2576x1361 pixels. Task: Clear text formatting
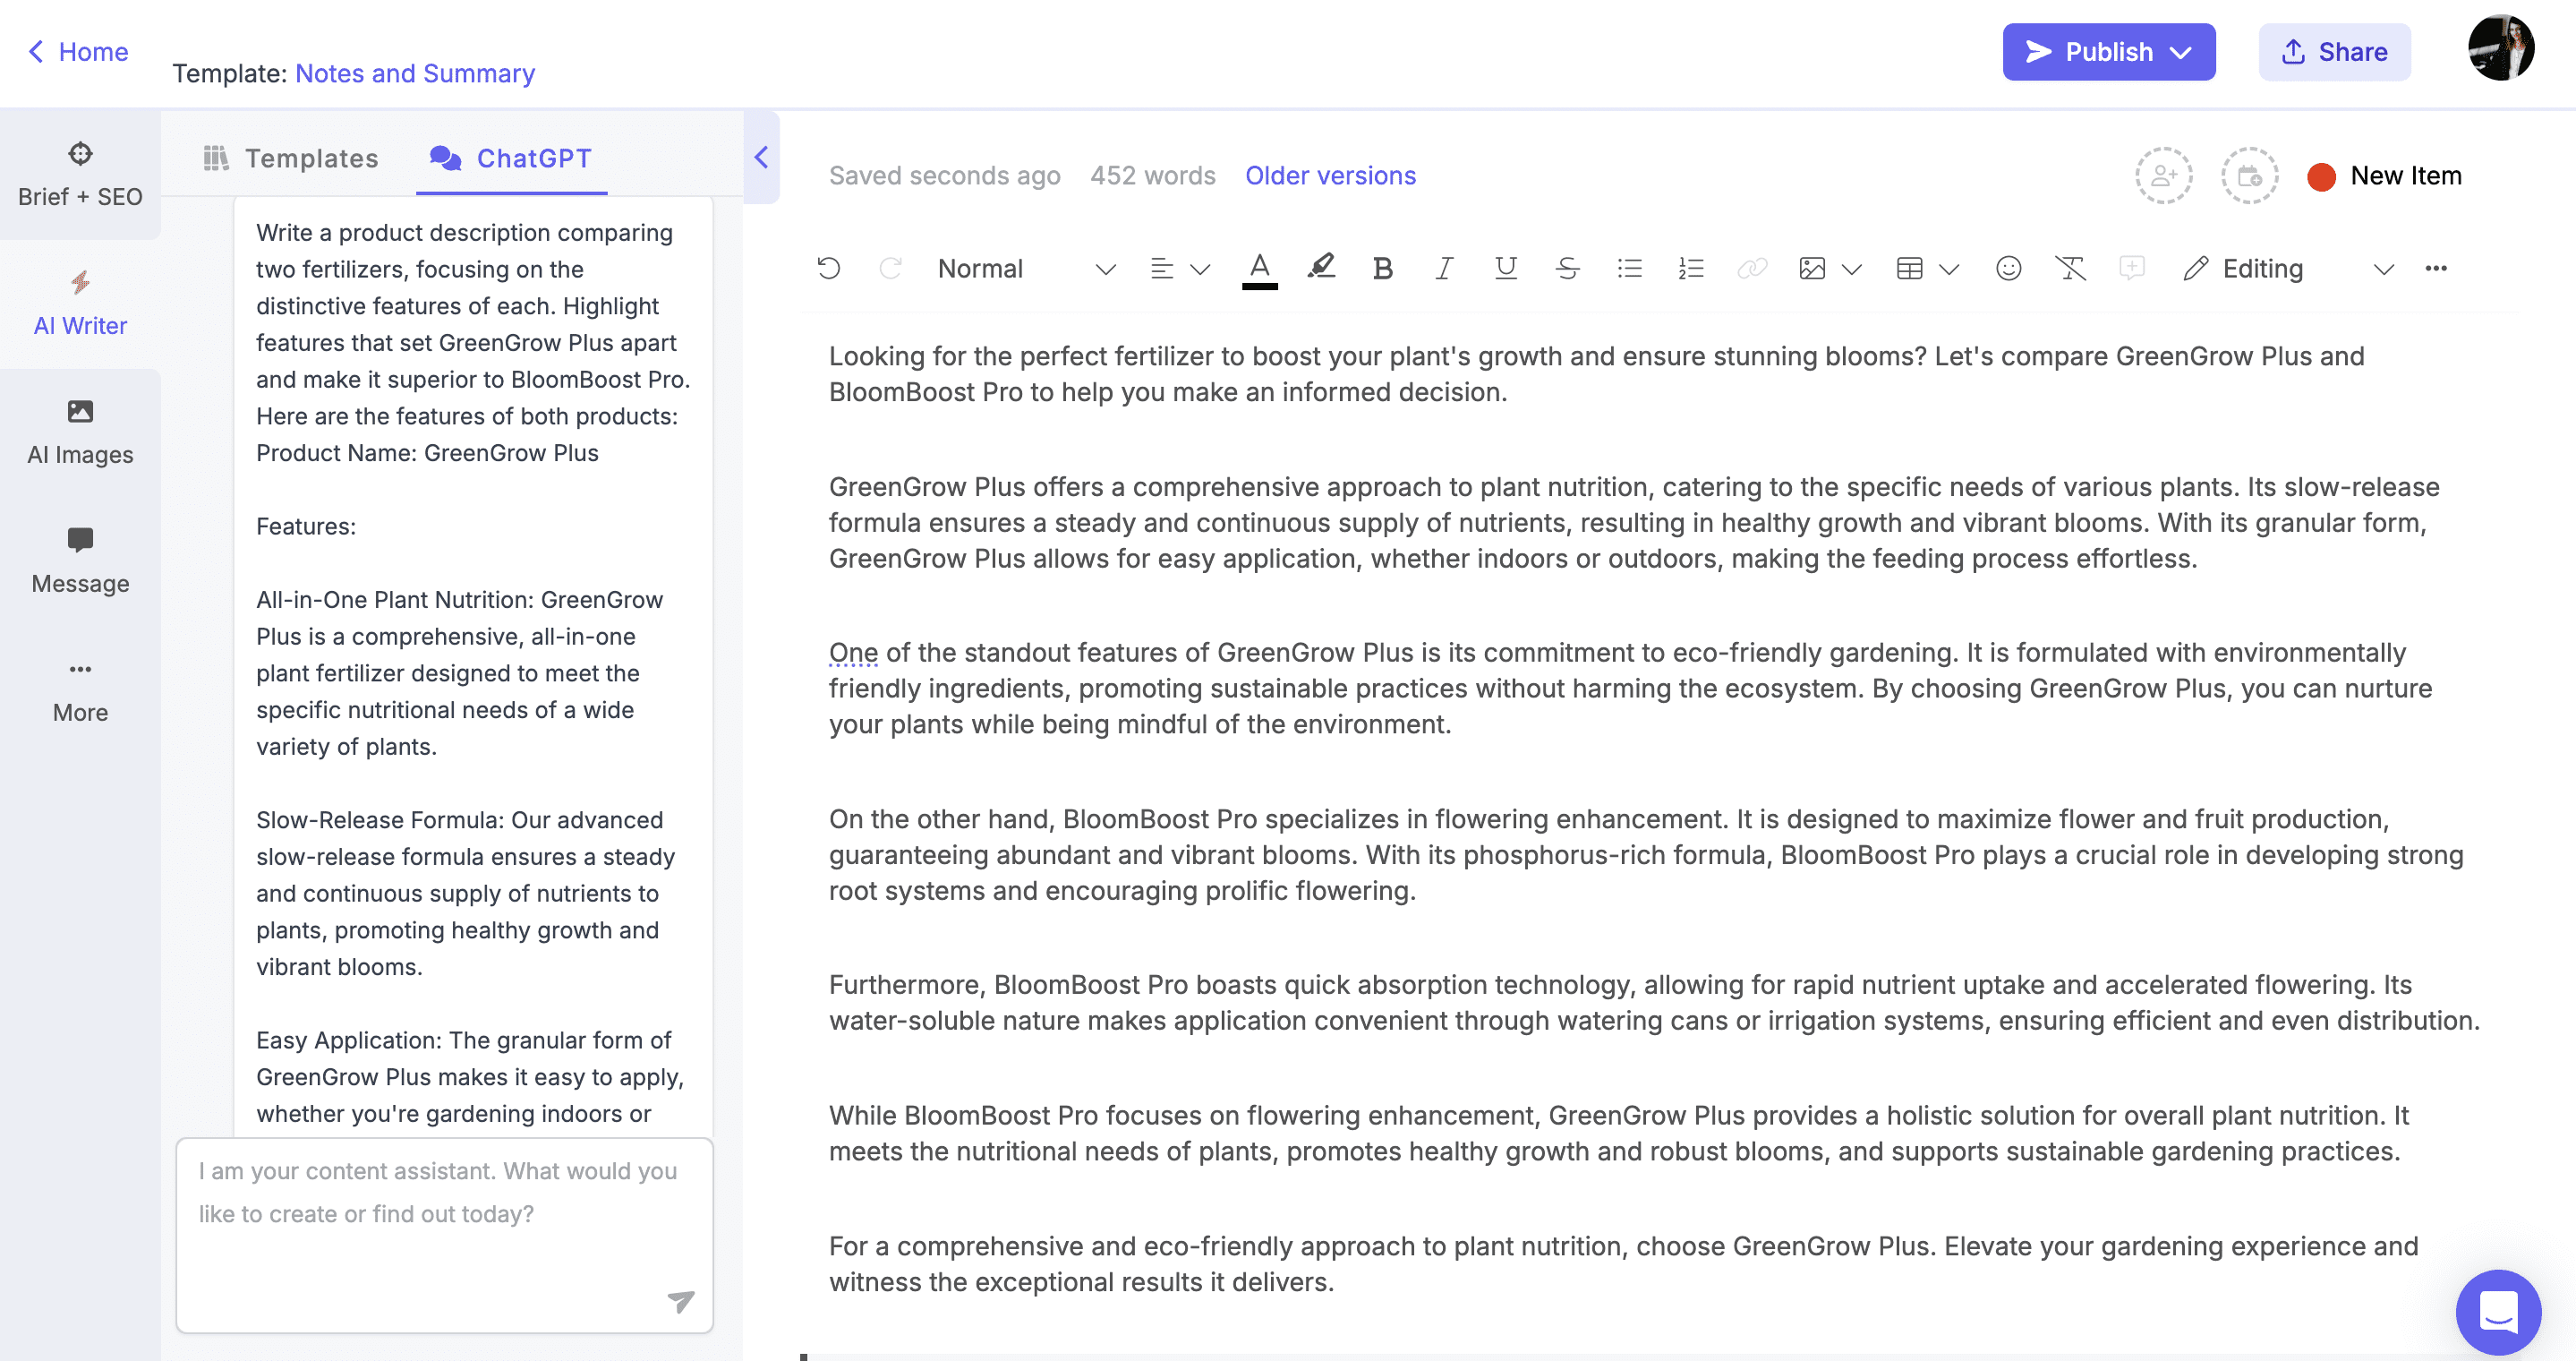pos(2070,268)
